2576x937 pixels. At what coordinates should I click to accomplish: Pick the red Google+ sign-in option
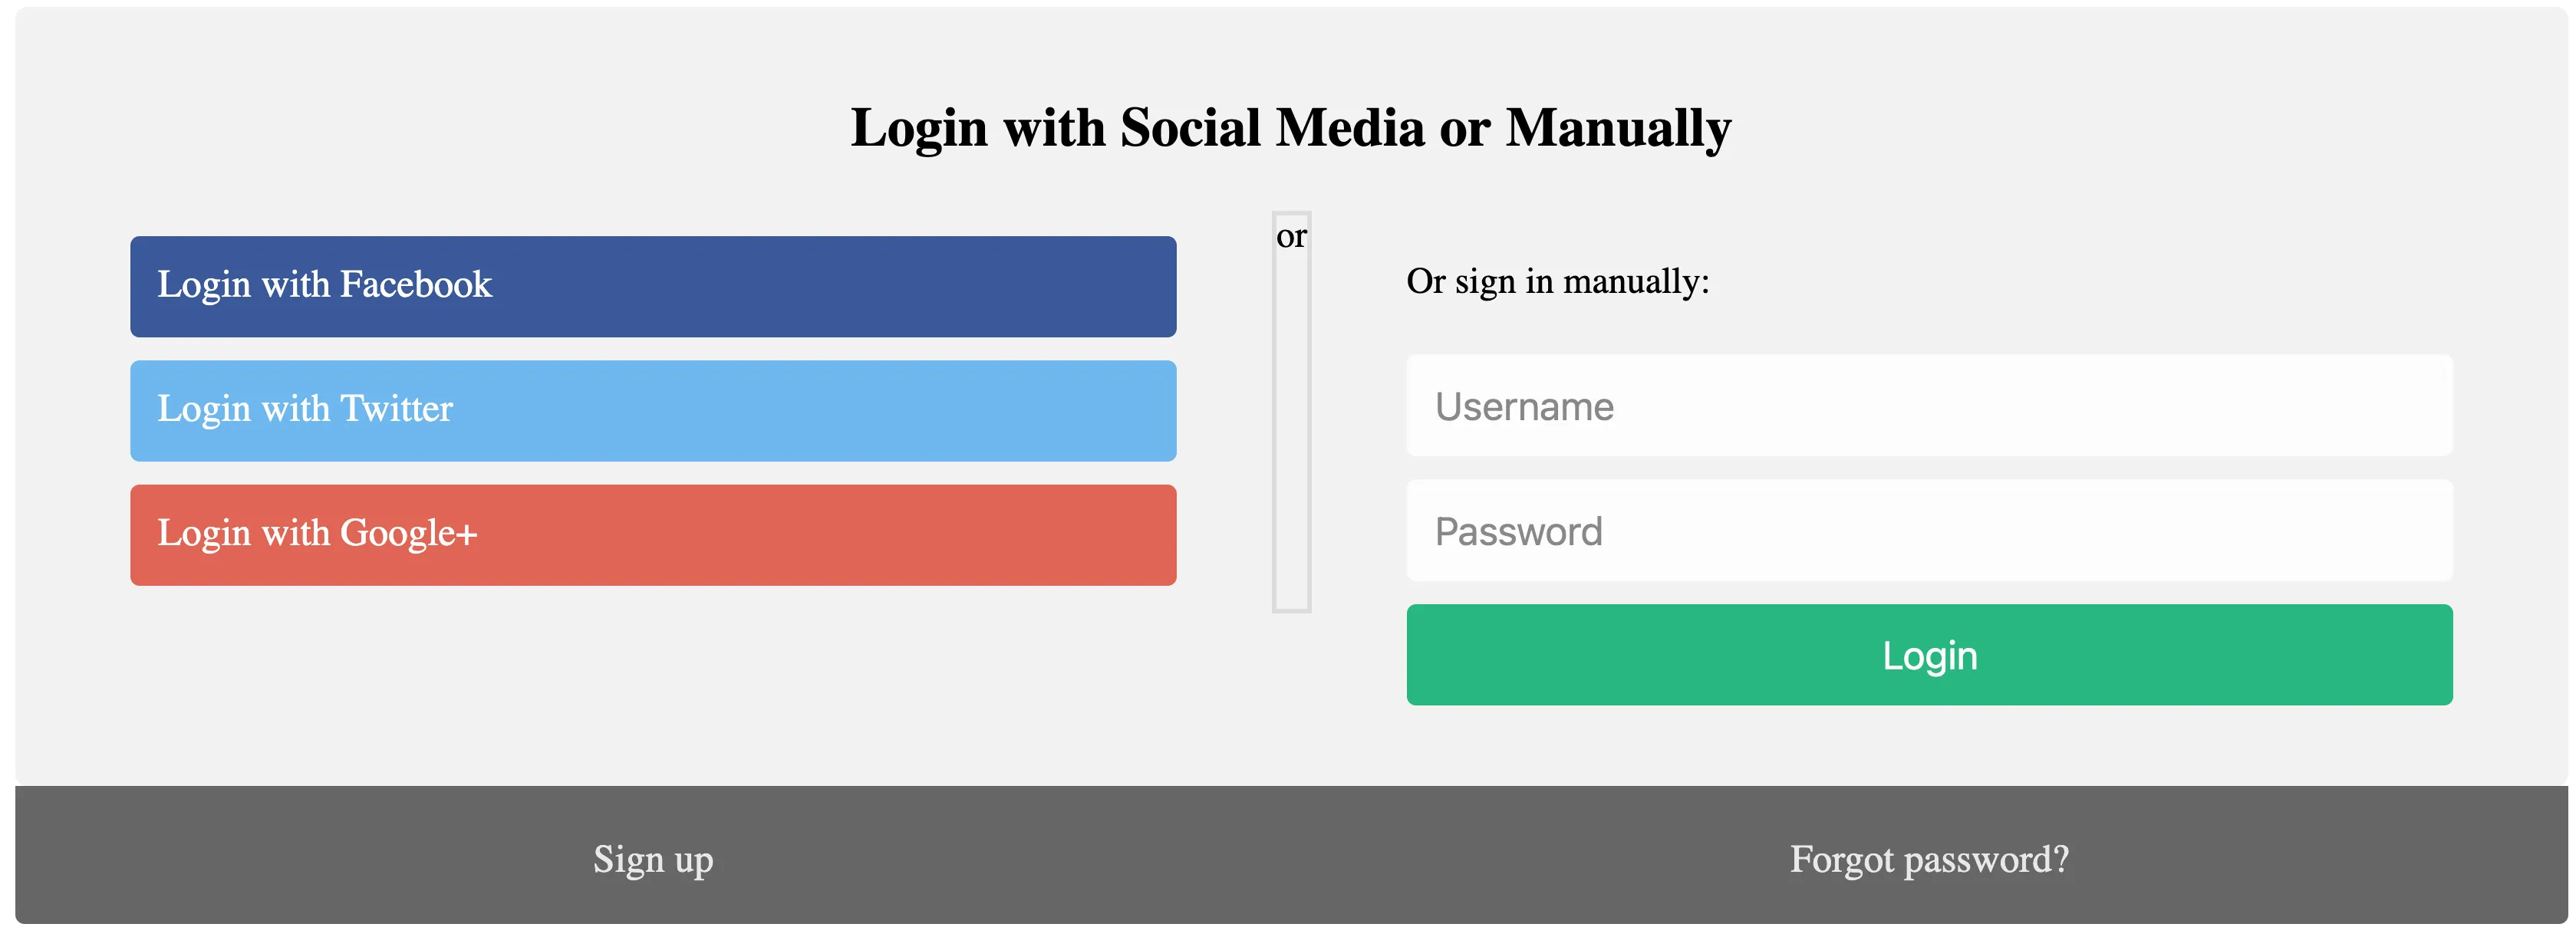tap(653, 534)
